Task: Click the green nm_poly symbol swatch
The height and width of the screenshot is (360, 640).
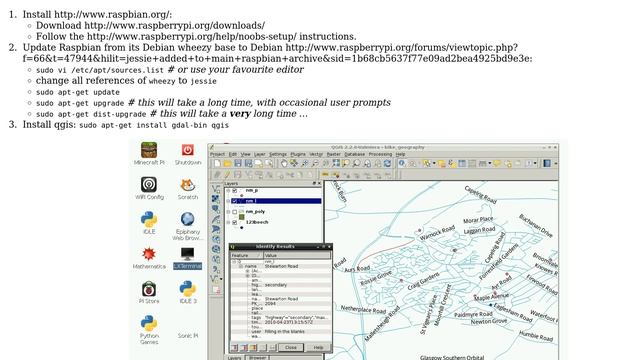Action: coord(241,217)
